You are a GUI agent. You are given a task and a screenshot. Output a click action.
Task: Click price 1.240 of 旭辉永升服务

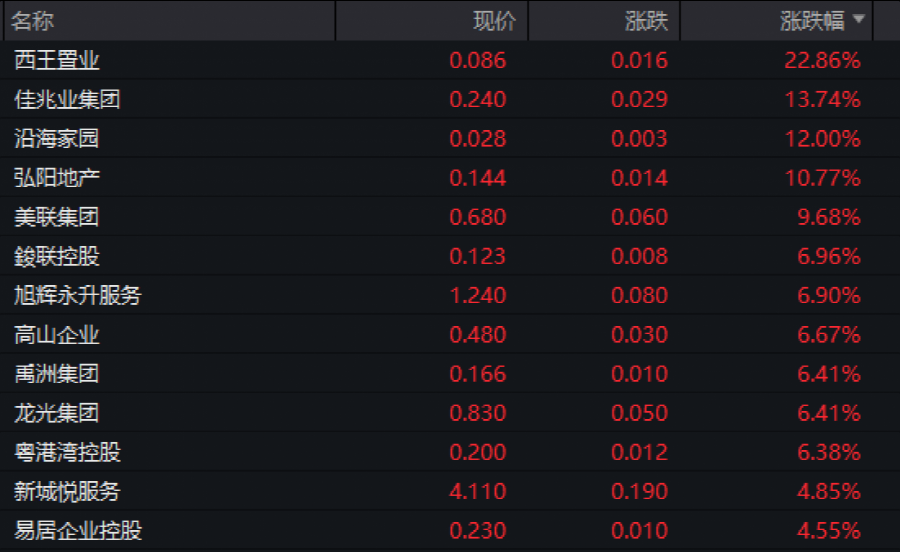(x=478, y=296)
